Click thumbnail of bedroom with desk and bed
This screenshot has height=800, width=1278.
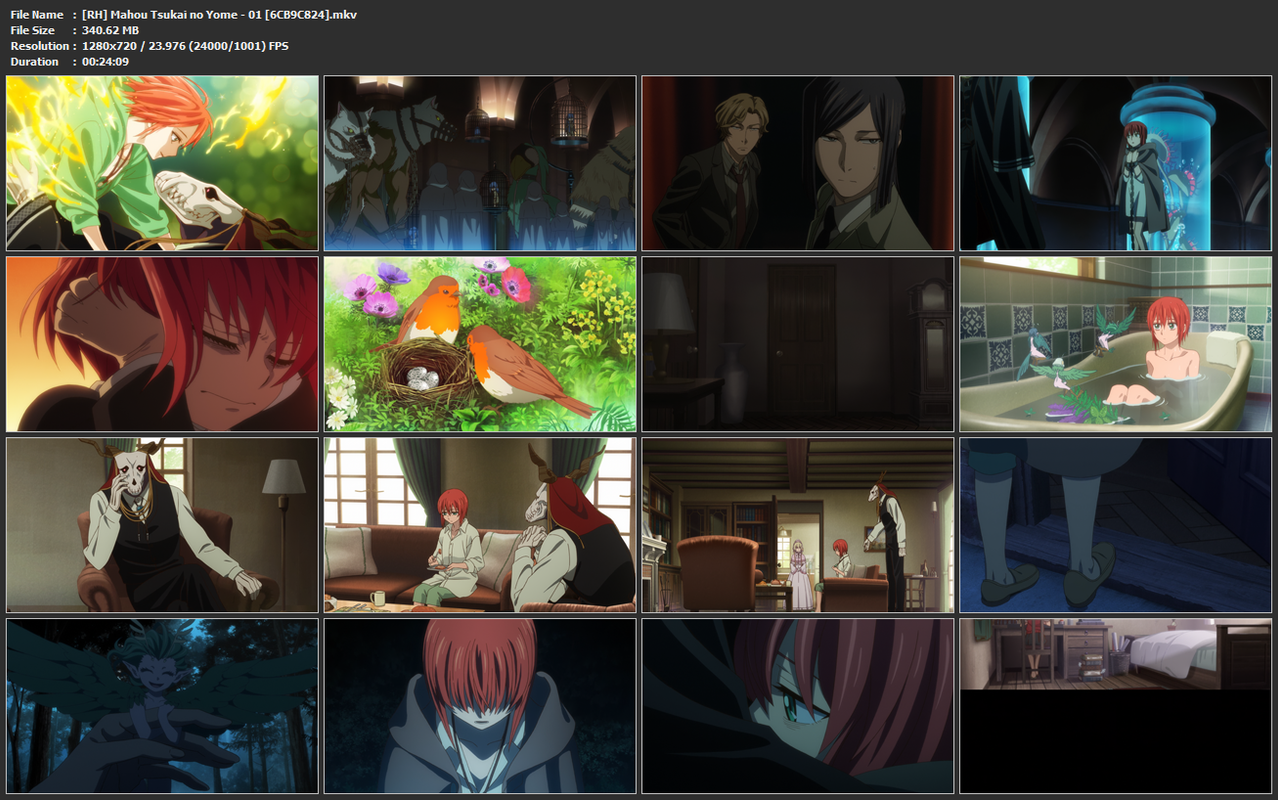(x=1116, y=706)
